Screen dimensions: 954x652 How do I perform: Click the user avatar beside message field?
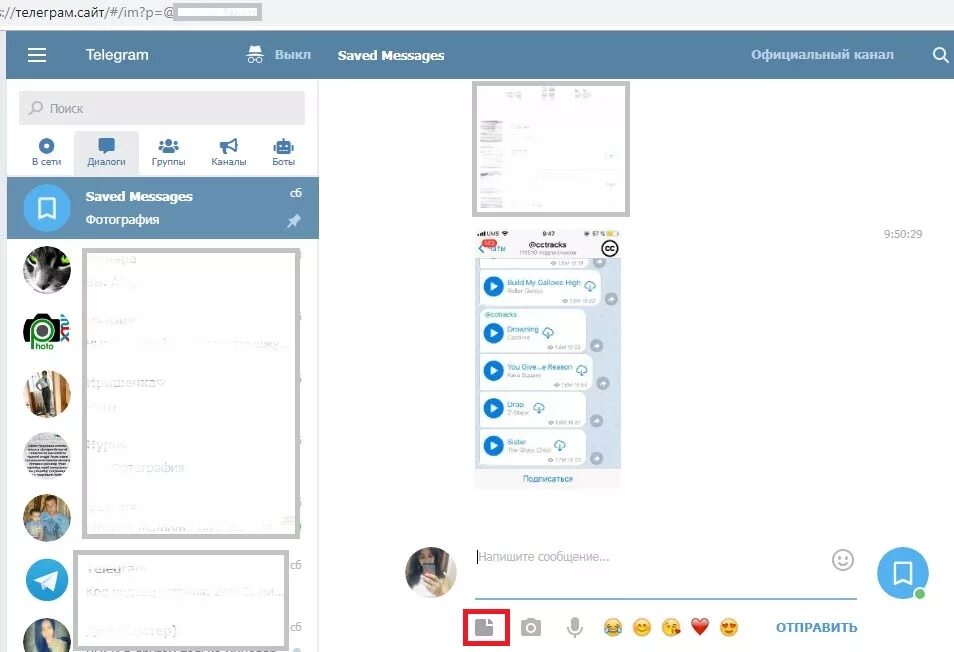431,572
